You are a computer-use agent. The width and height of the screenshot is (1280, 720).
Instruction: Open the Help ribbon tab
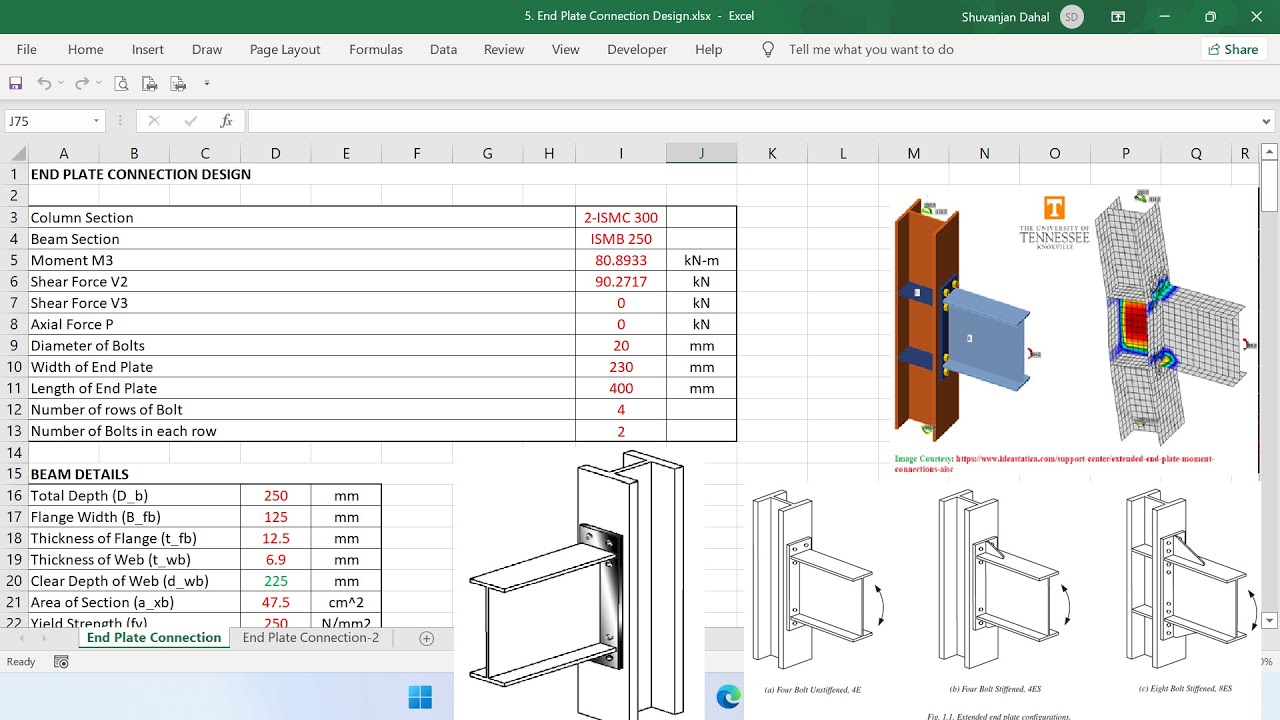coord(708,49)
